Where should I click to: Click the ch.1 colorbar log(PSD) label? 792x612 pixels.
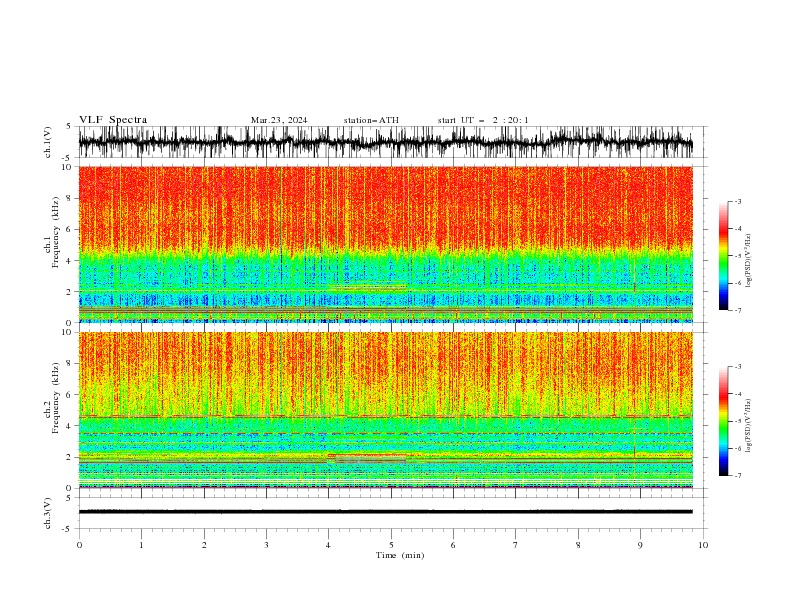748,261
